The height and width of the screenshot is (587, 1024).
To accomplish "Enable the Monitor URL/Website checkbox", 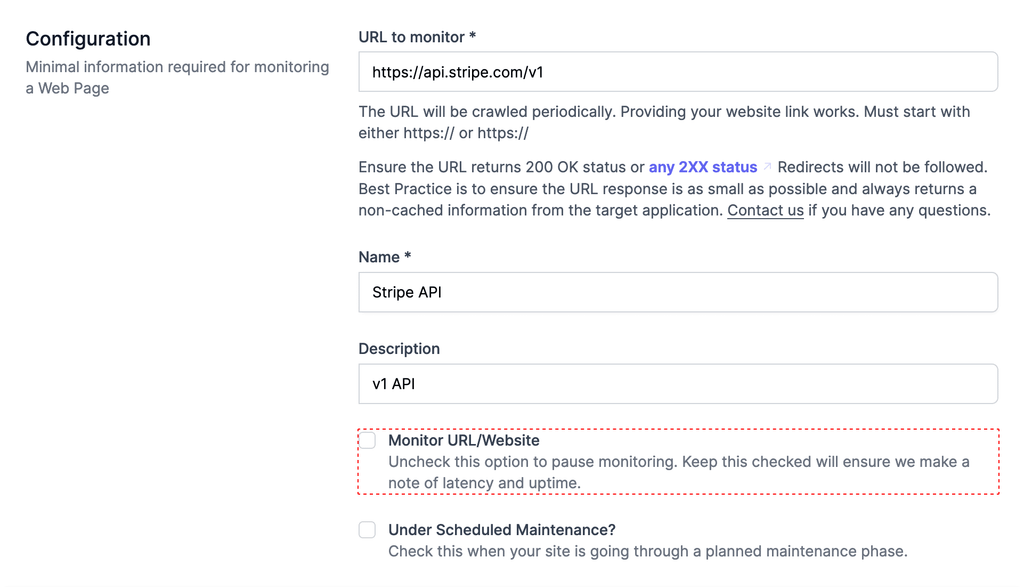I will pyautogui.click(x=368, y=440).
